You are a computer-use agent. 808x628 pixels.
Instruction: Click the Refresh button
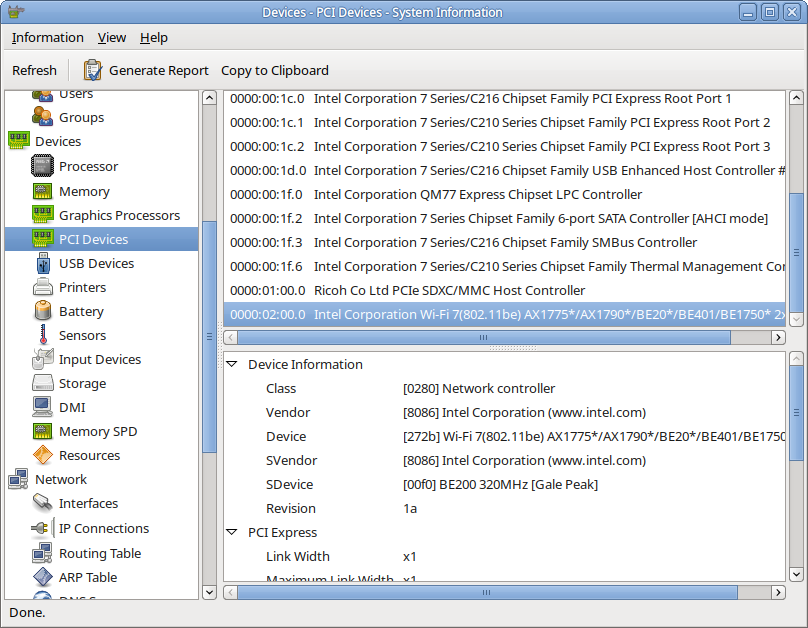tap(35, 71)
